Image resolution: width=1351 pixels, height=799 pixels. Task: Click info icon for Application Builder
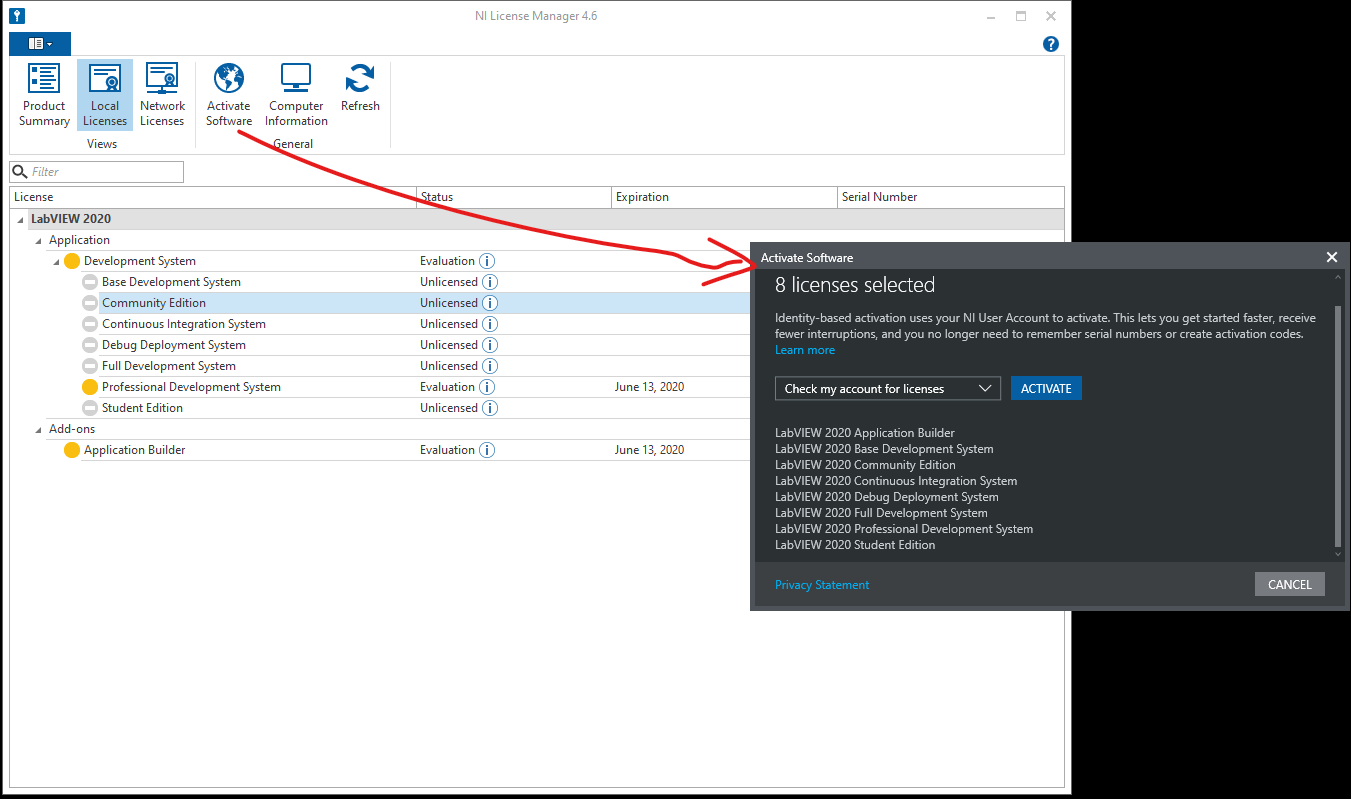pyautogui.click(x=488, y=450)
